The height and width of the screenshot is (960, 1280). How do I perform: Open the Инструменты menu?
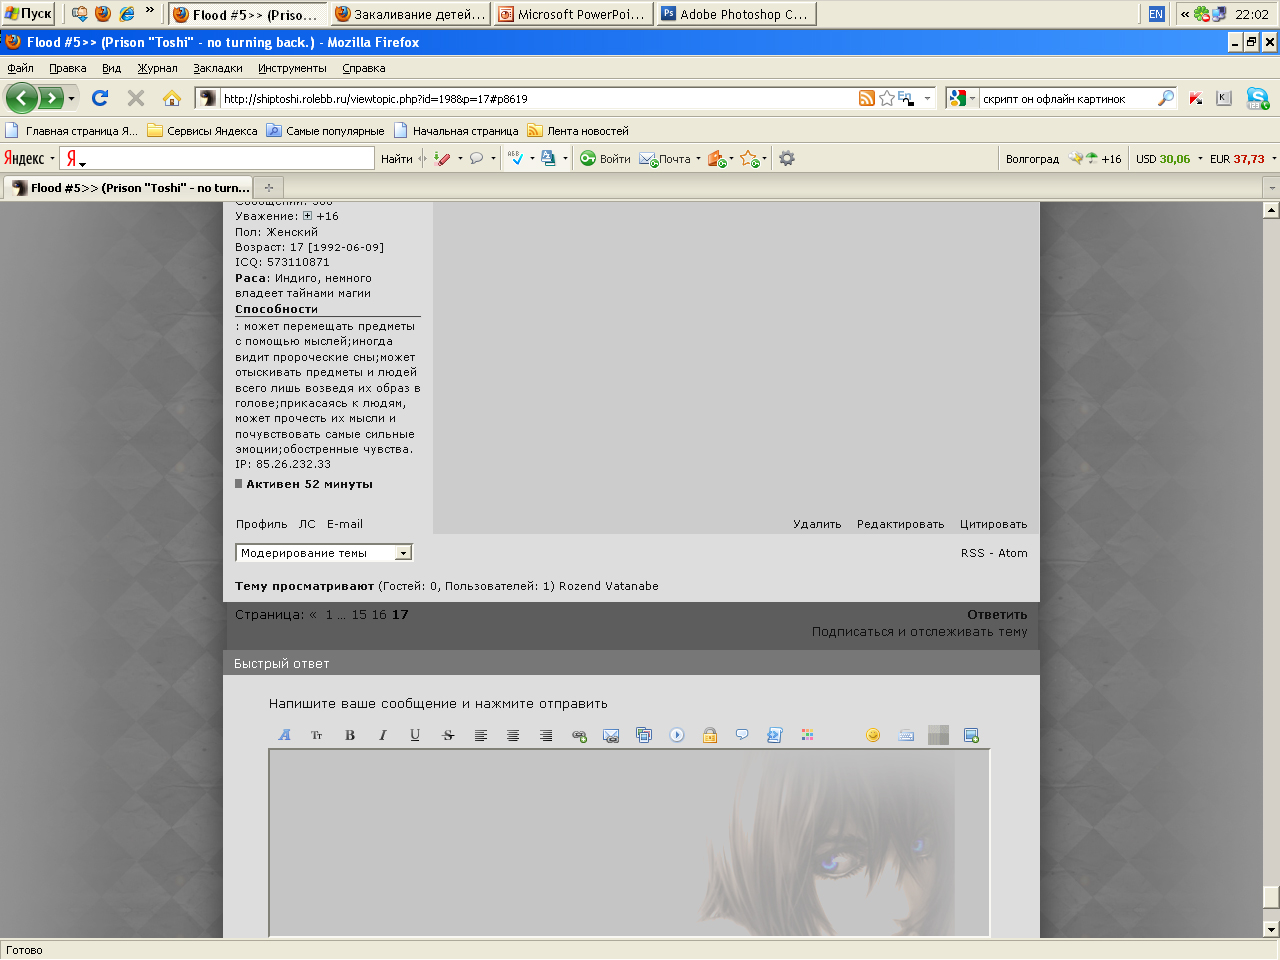click(292, 68)
